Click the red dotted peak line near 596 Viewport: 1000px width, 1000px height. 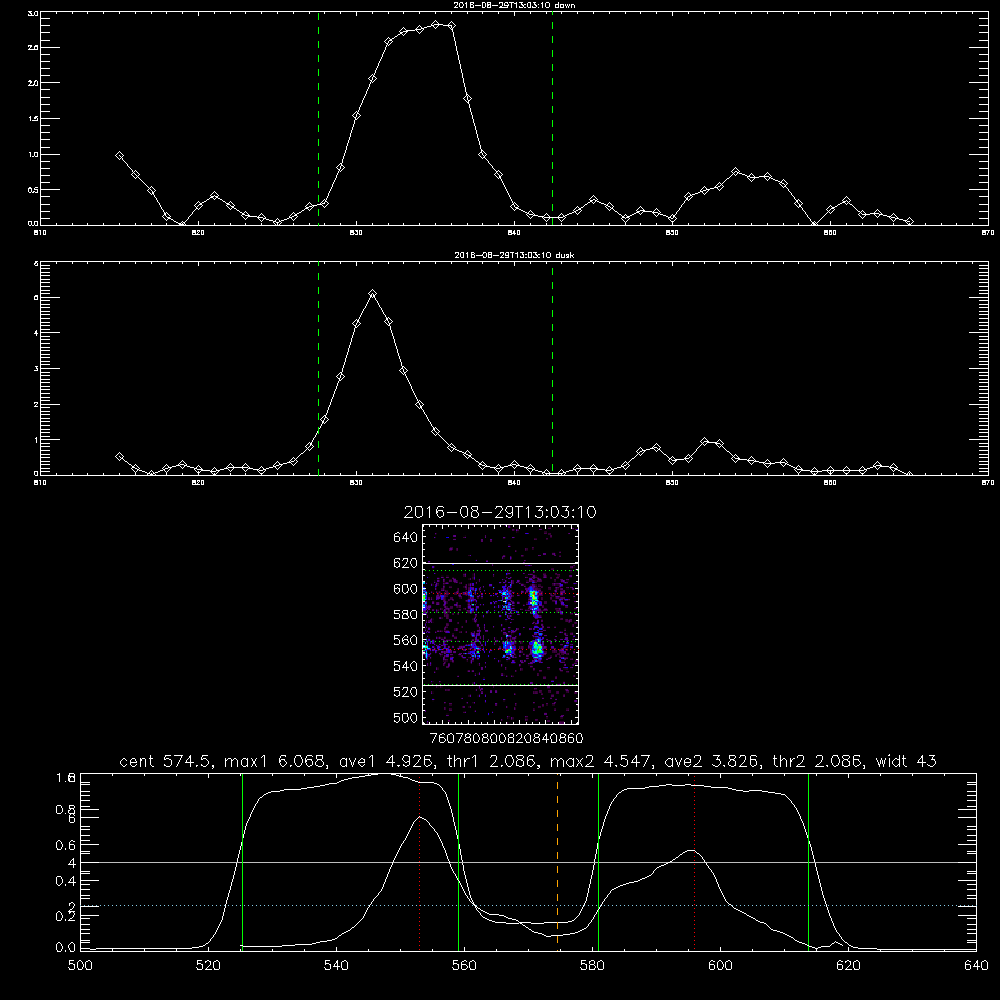point(694,863)
